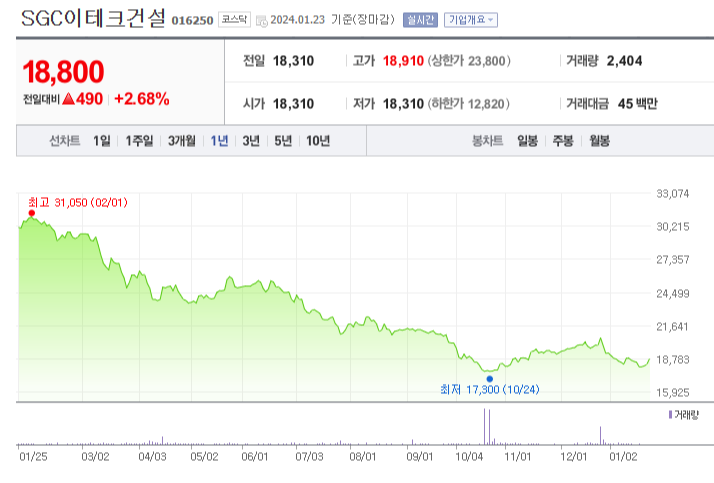The width and height of the screenshot is (714, 483).
Task: Click the blue 최저 marker dot
Action: coord(490,379)
